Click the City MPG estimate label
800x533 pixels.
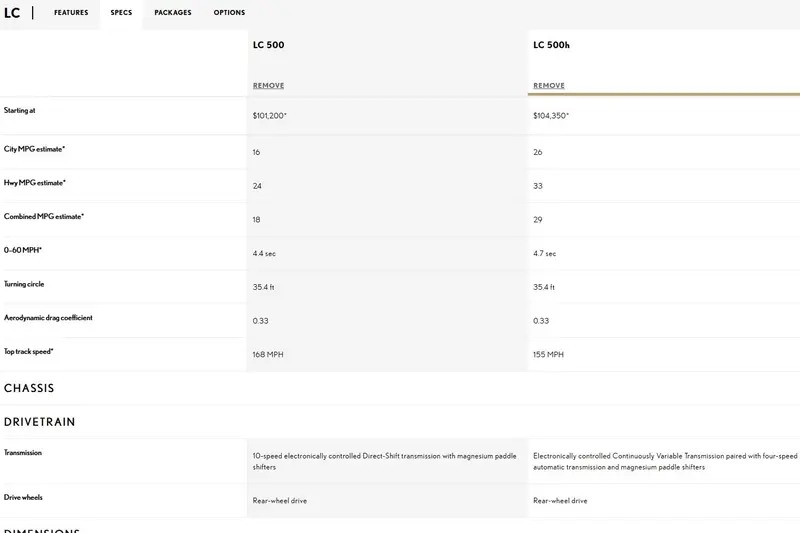(34, 149)
